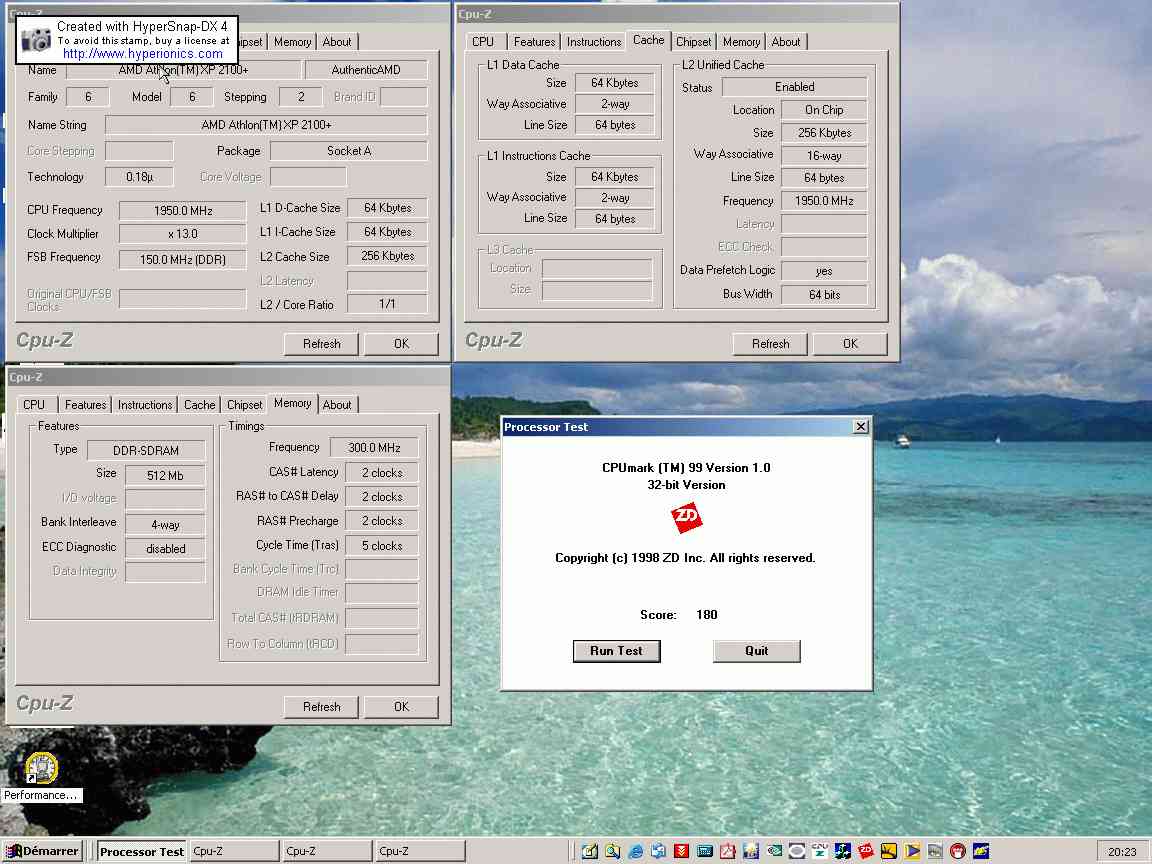Open the Chipset tab in the Cache window
Image resolution: width=1152 pixels, height=864 pixels.
(x=693, y=42)
